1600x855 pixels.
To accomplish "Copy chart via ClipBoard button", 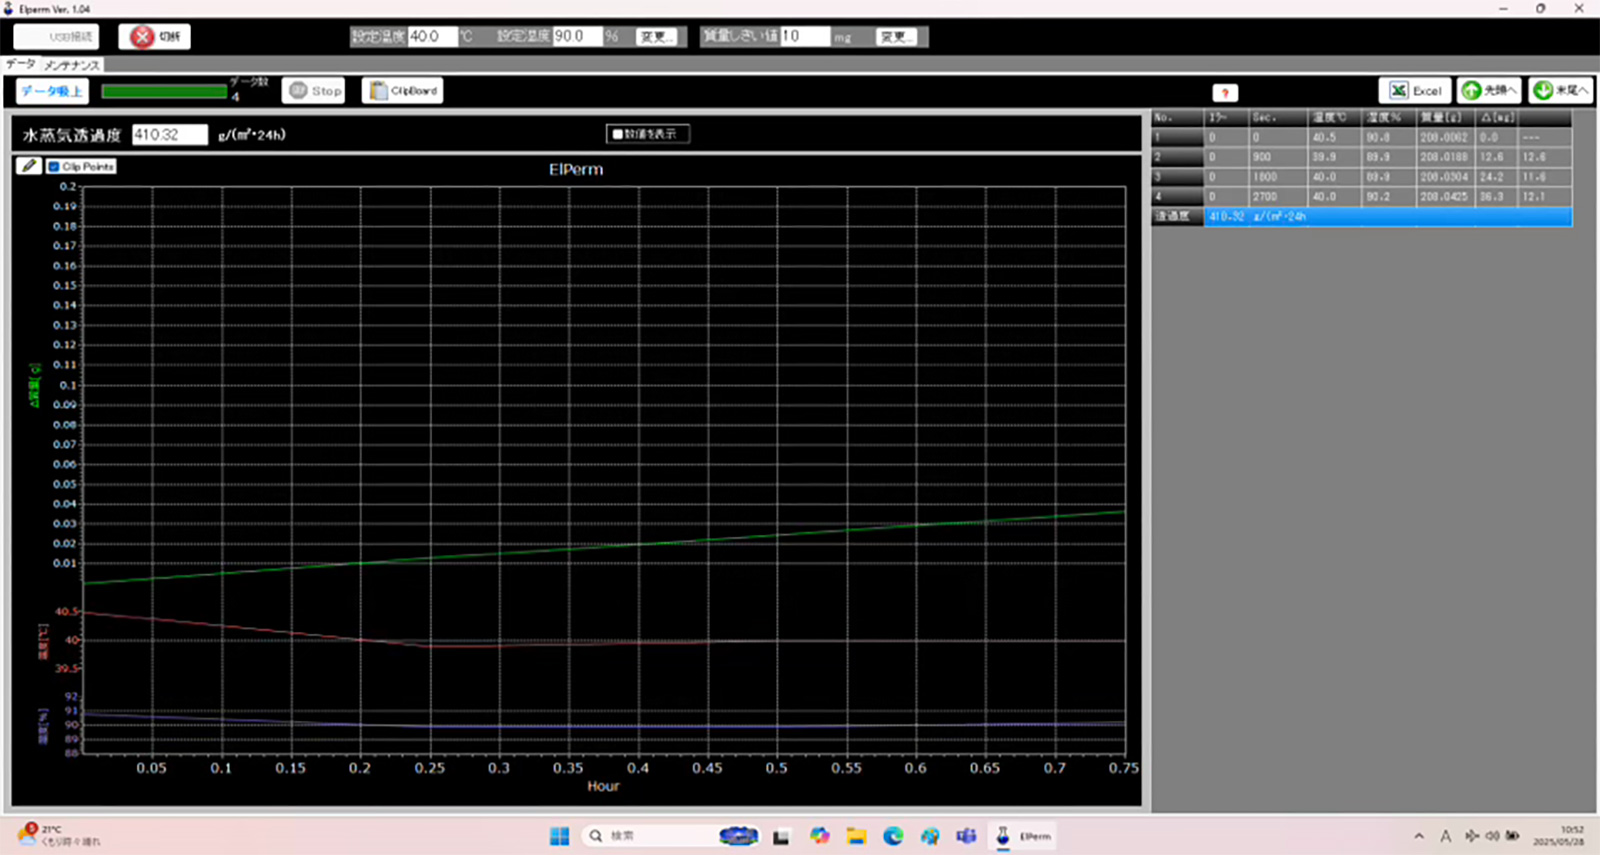I will coord(402,91).
